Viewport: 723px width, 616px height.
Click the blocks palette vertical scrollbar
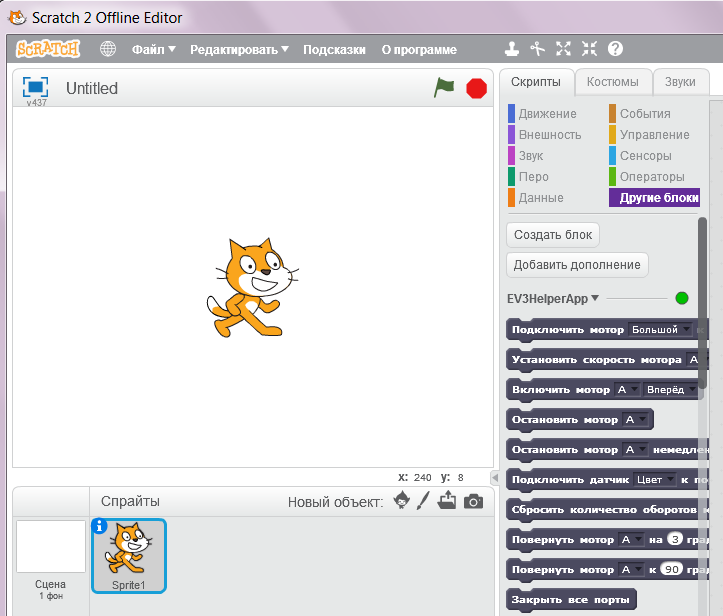[702, 303]
